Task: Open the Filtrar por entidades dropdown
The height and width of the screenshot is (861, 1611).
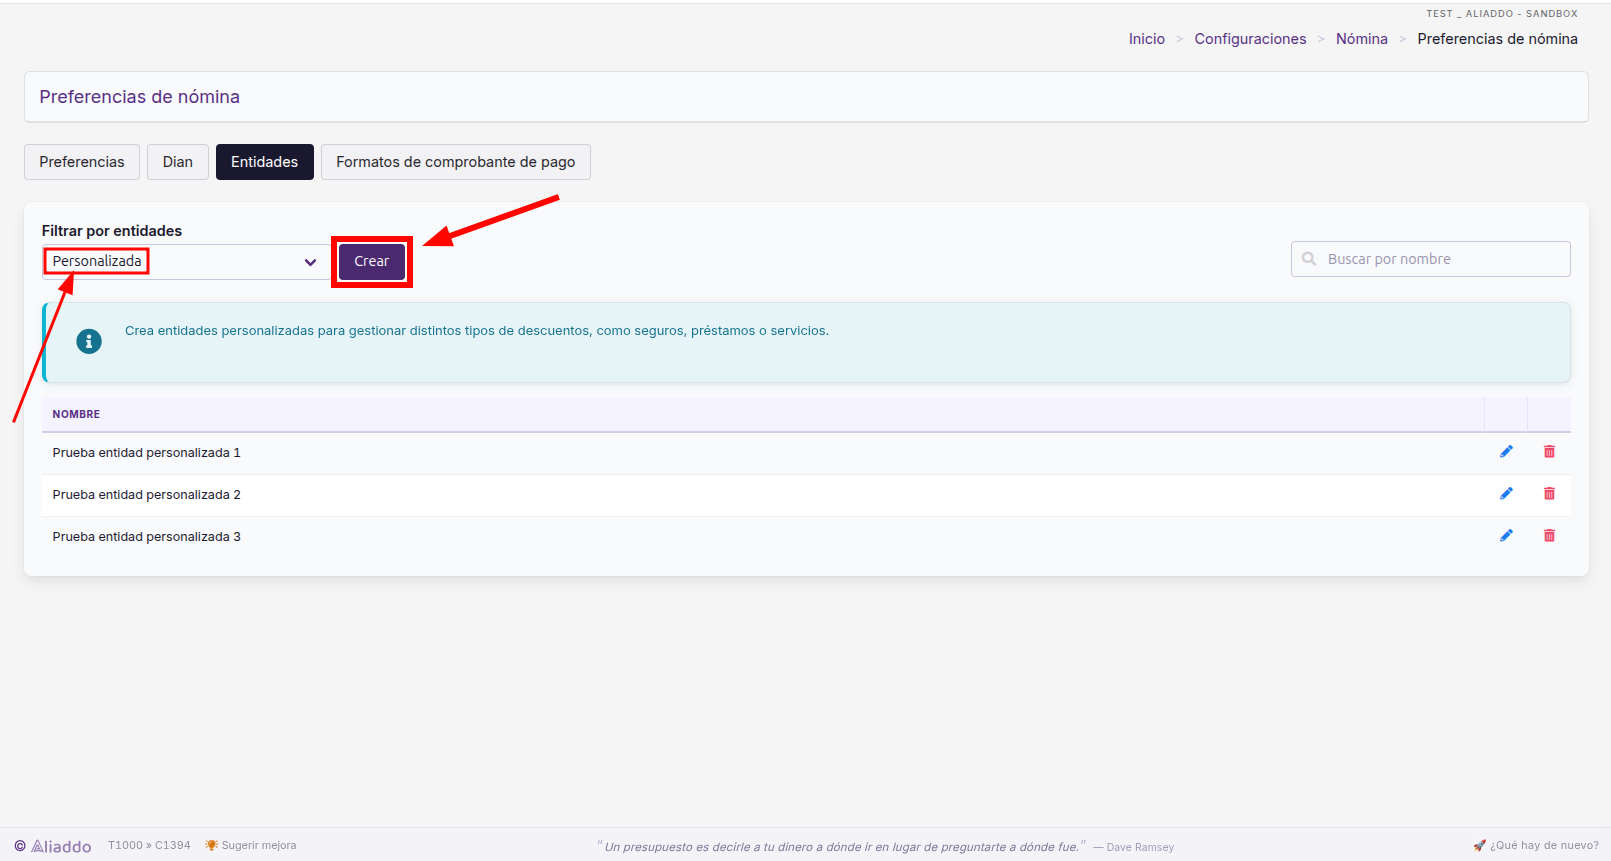Action: coord(186,262)
